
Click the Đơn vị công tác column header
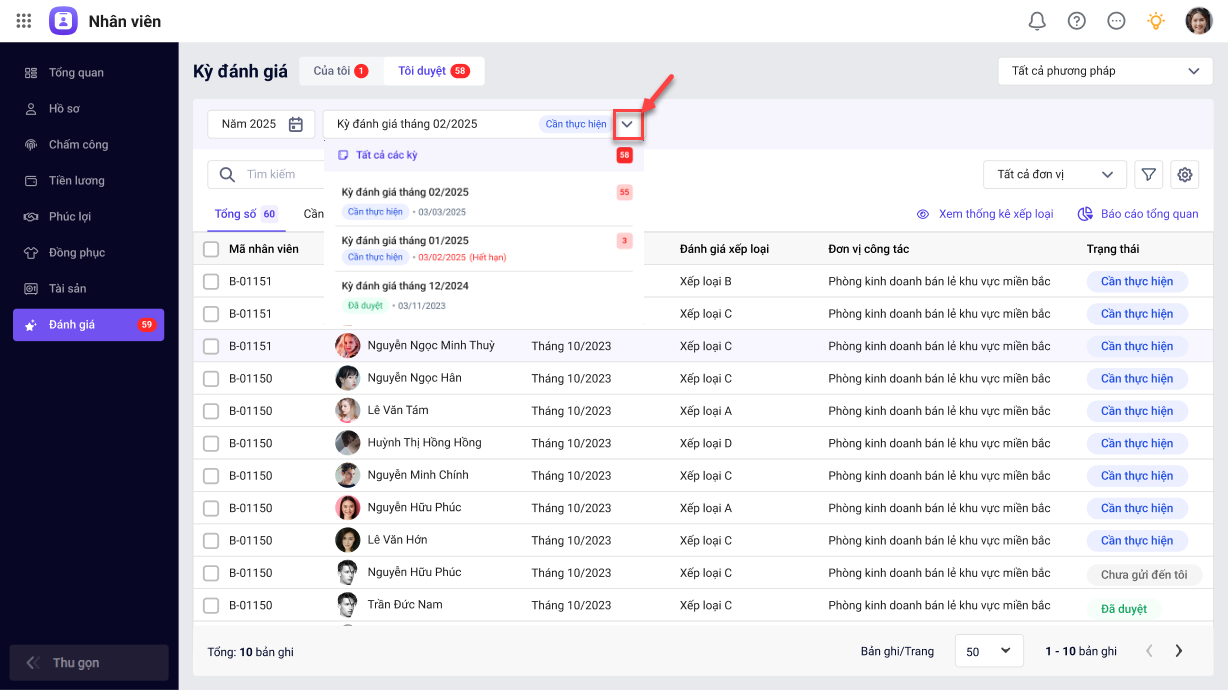pyautogui.click(x=869, y=249)
